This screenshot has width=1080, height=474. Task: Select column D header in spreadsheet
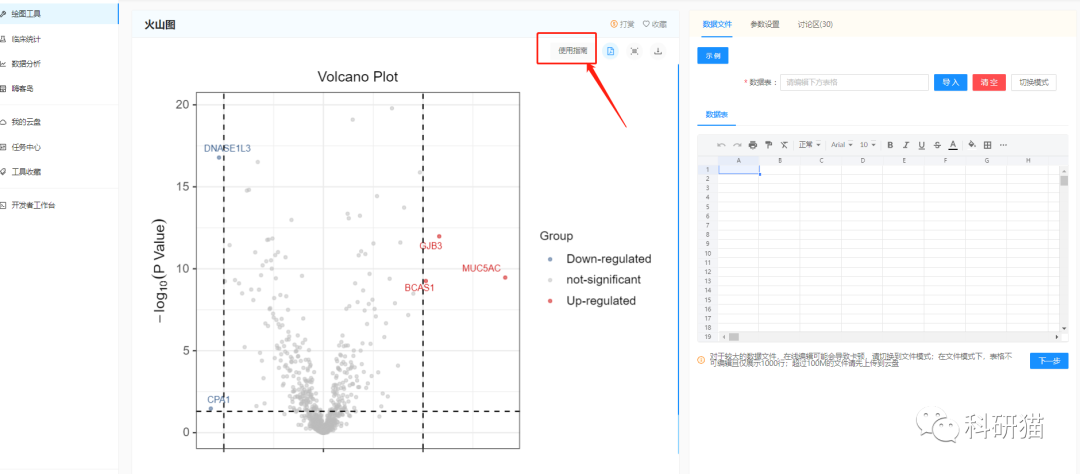click(862, 161)
